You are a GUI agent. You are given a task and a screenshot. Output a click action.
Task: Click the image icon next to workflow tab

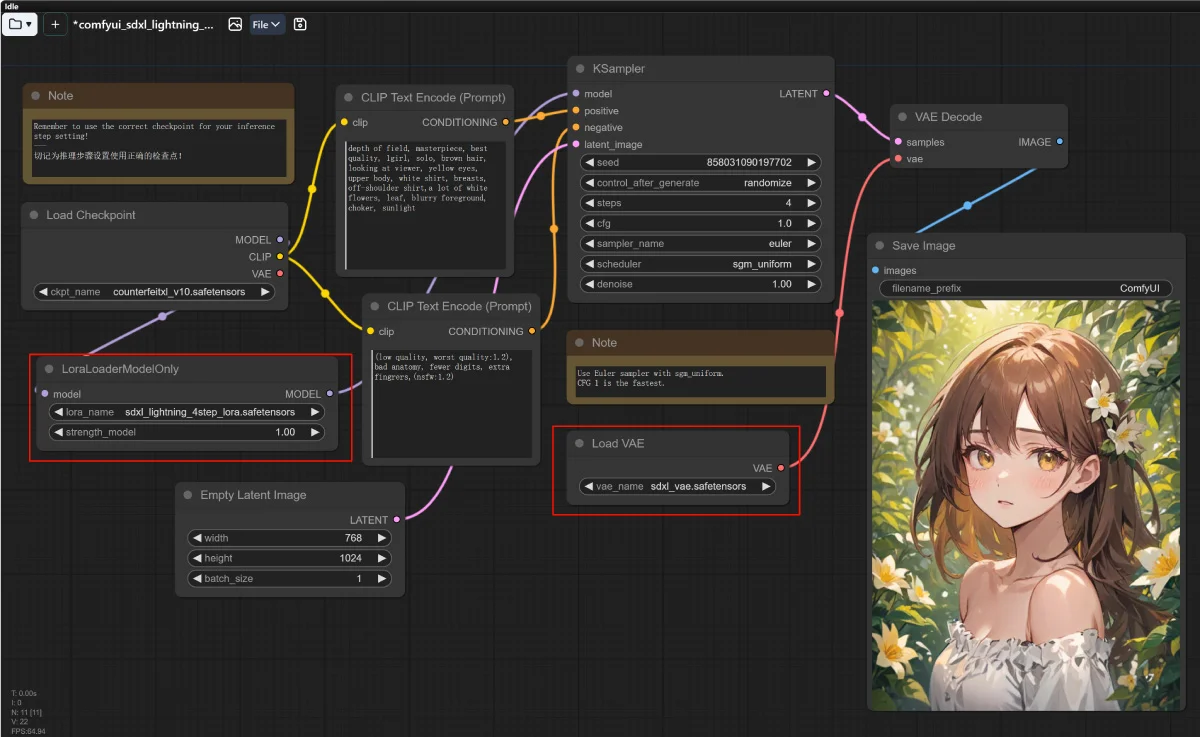(235, 24)
